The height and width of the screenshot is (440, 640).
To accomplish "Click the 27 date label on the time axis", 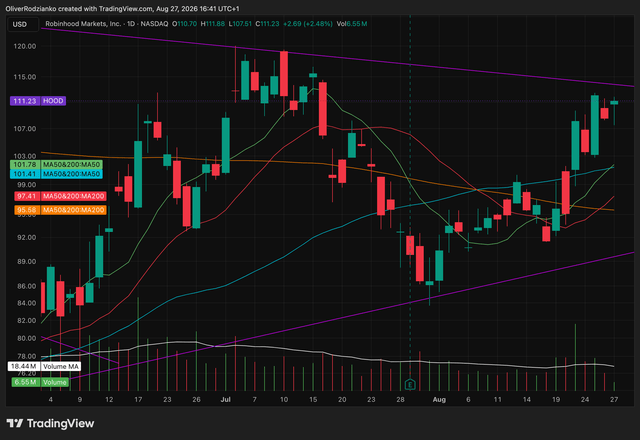I will [x=614, y=400].
